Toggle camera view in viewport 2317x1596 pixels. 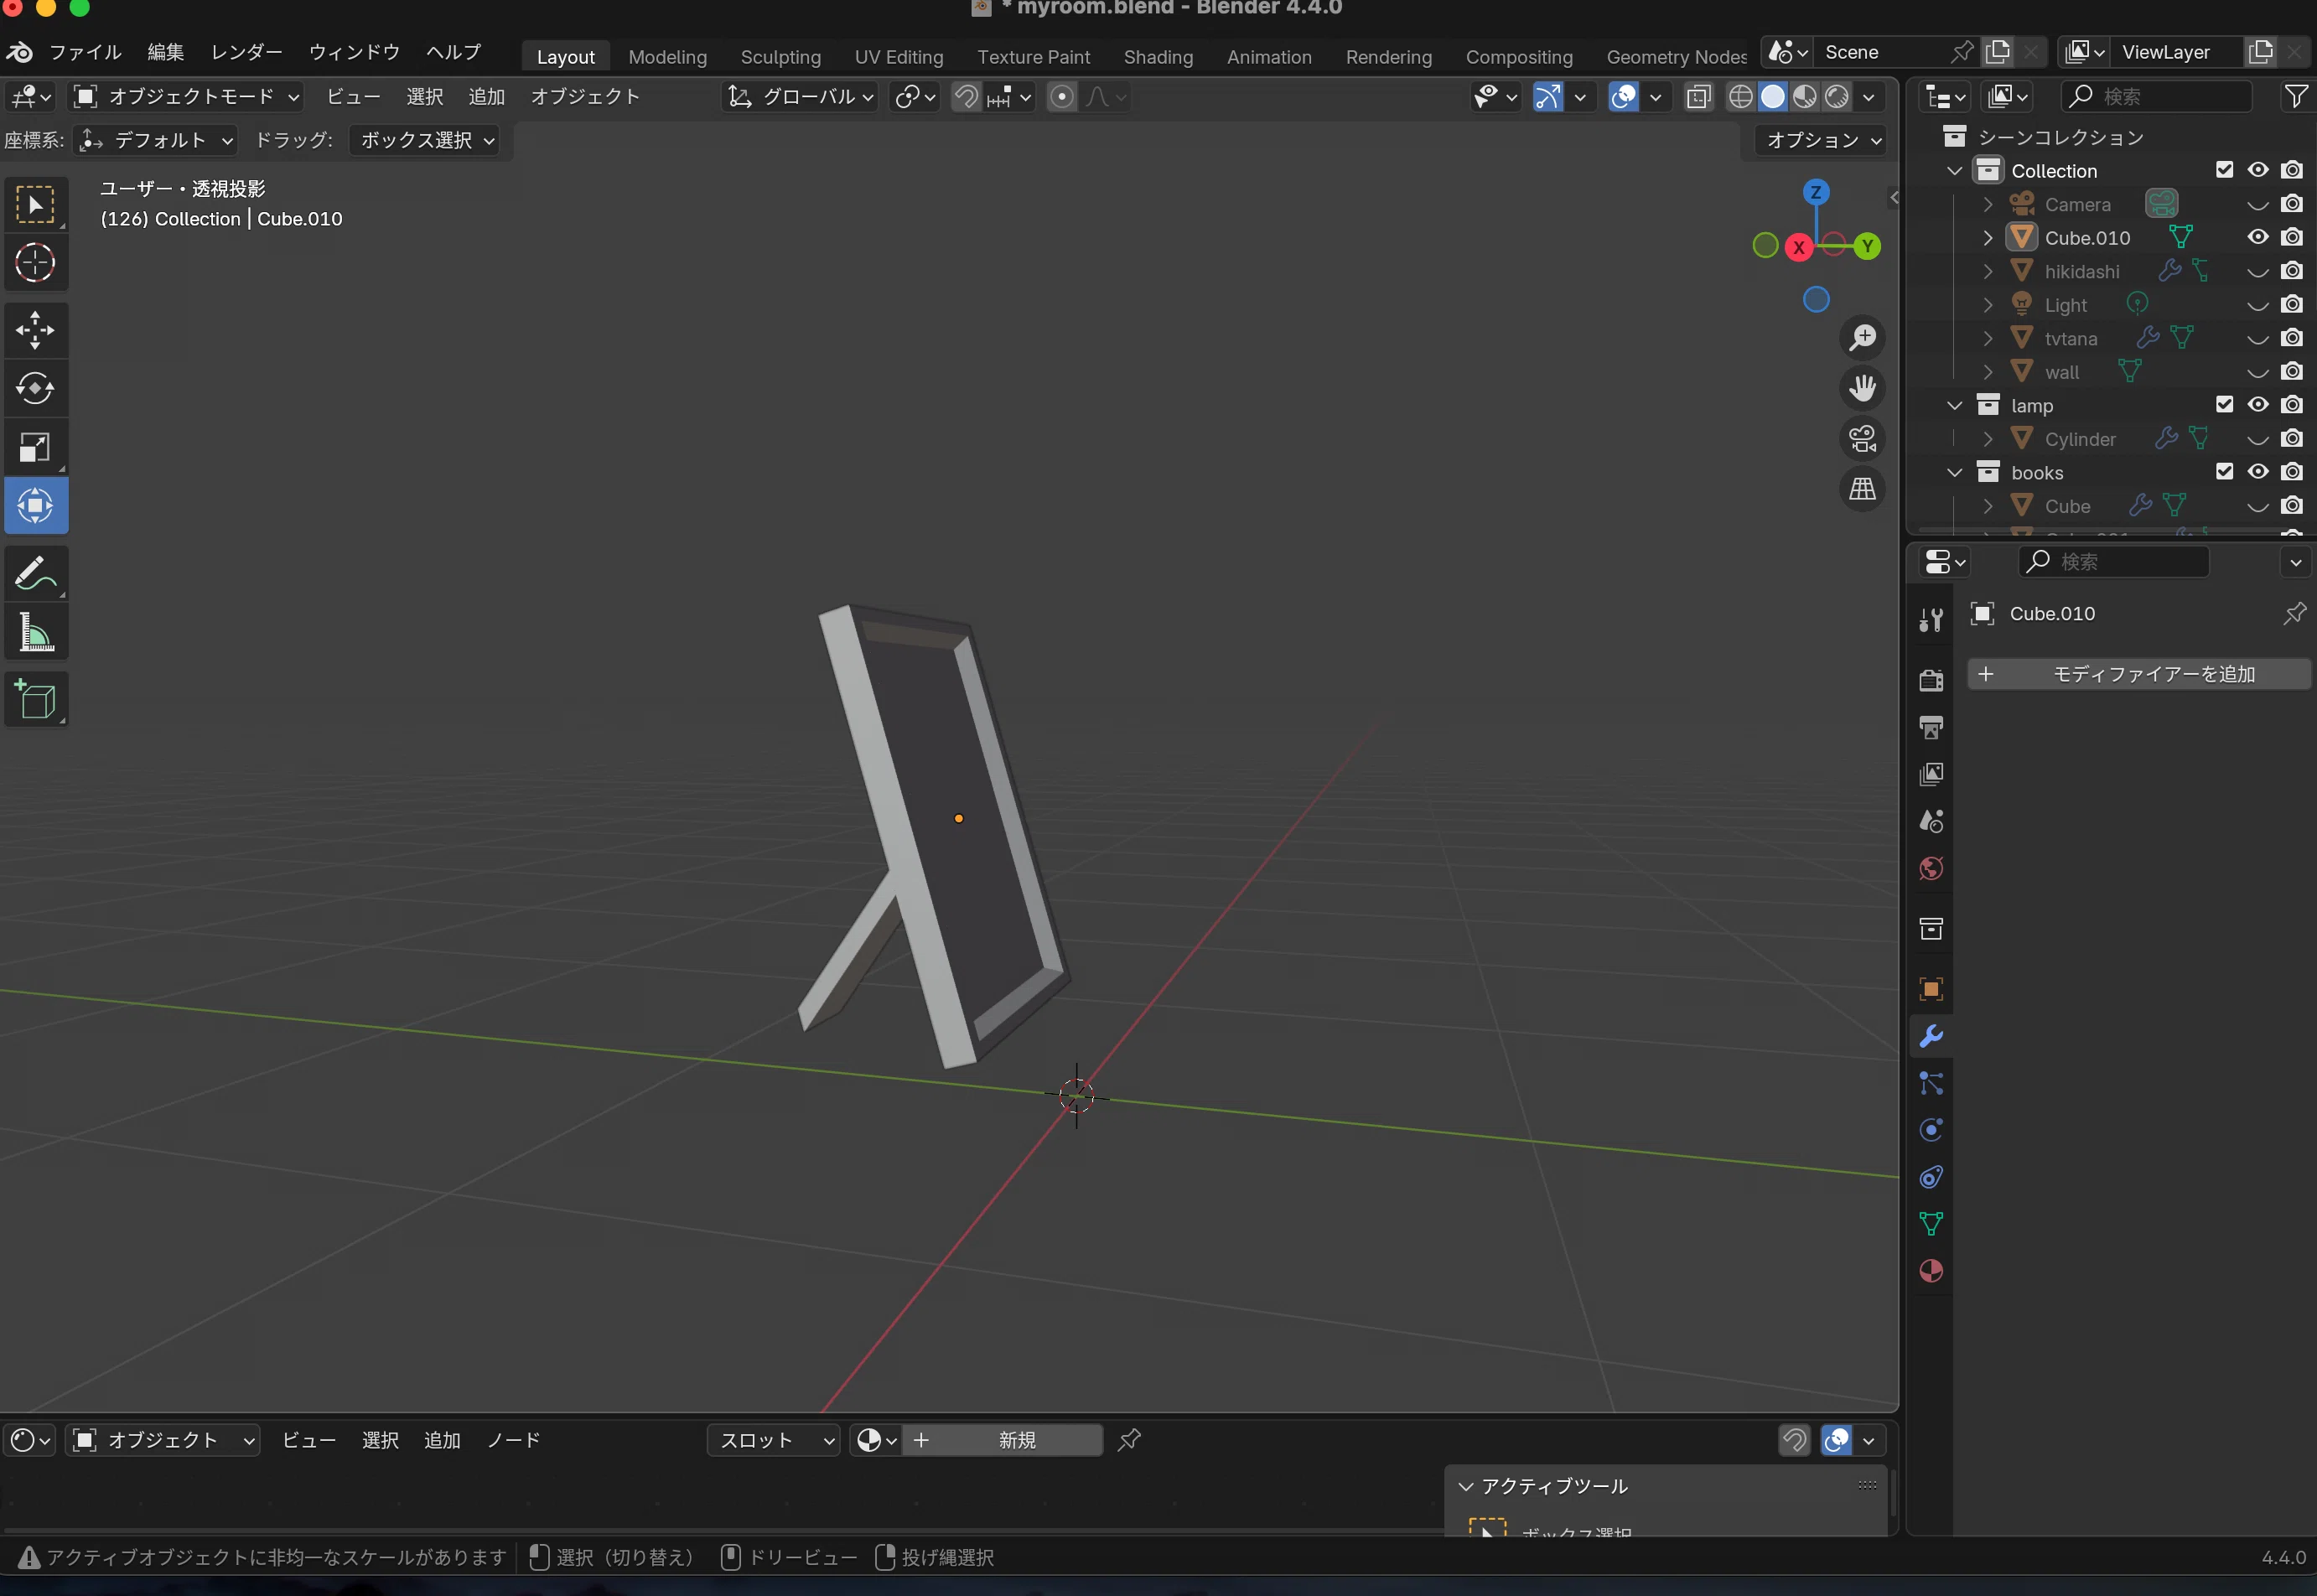coord(1862,439)
